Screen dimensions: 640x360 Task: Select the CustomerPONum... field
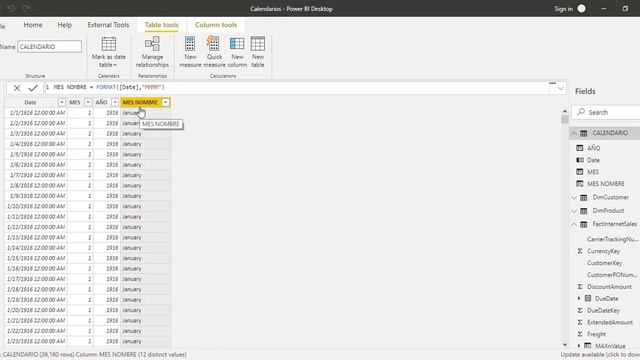[x=612, y=275]
